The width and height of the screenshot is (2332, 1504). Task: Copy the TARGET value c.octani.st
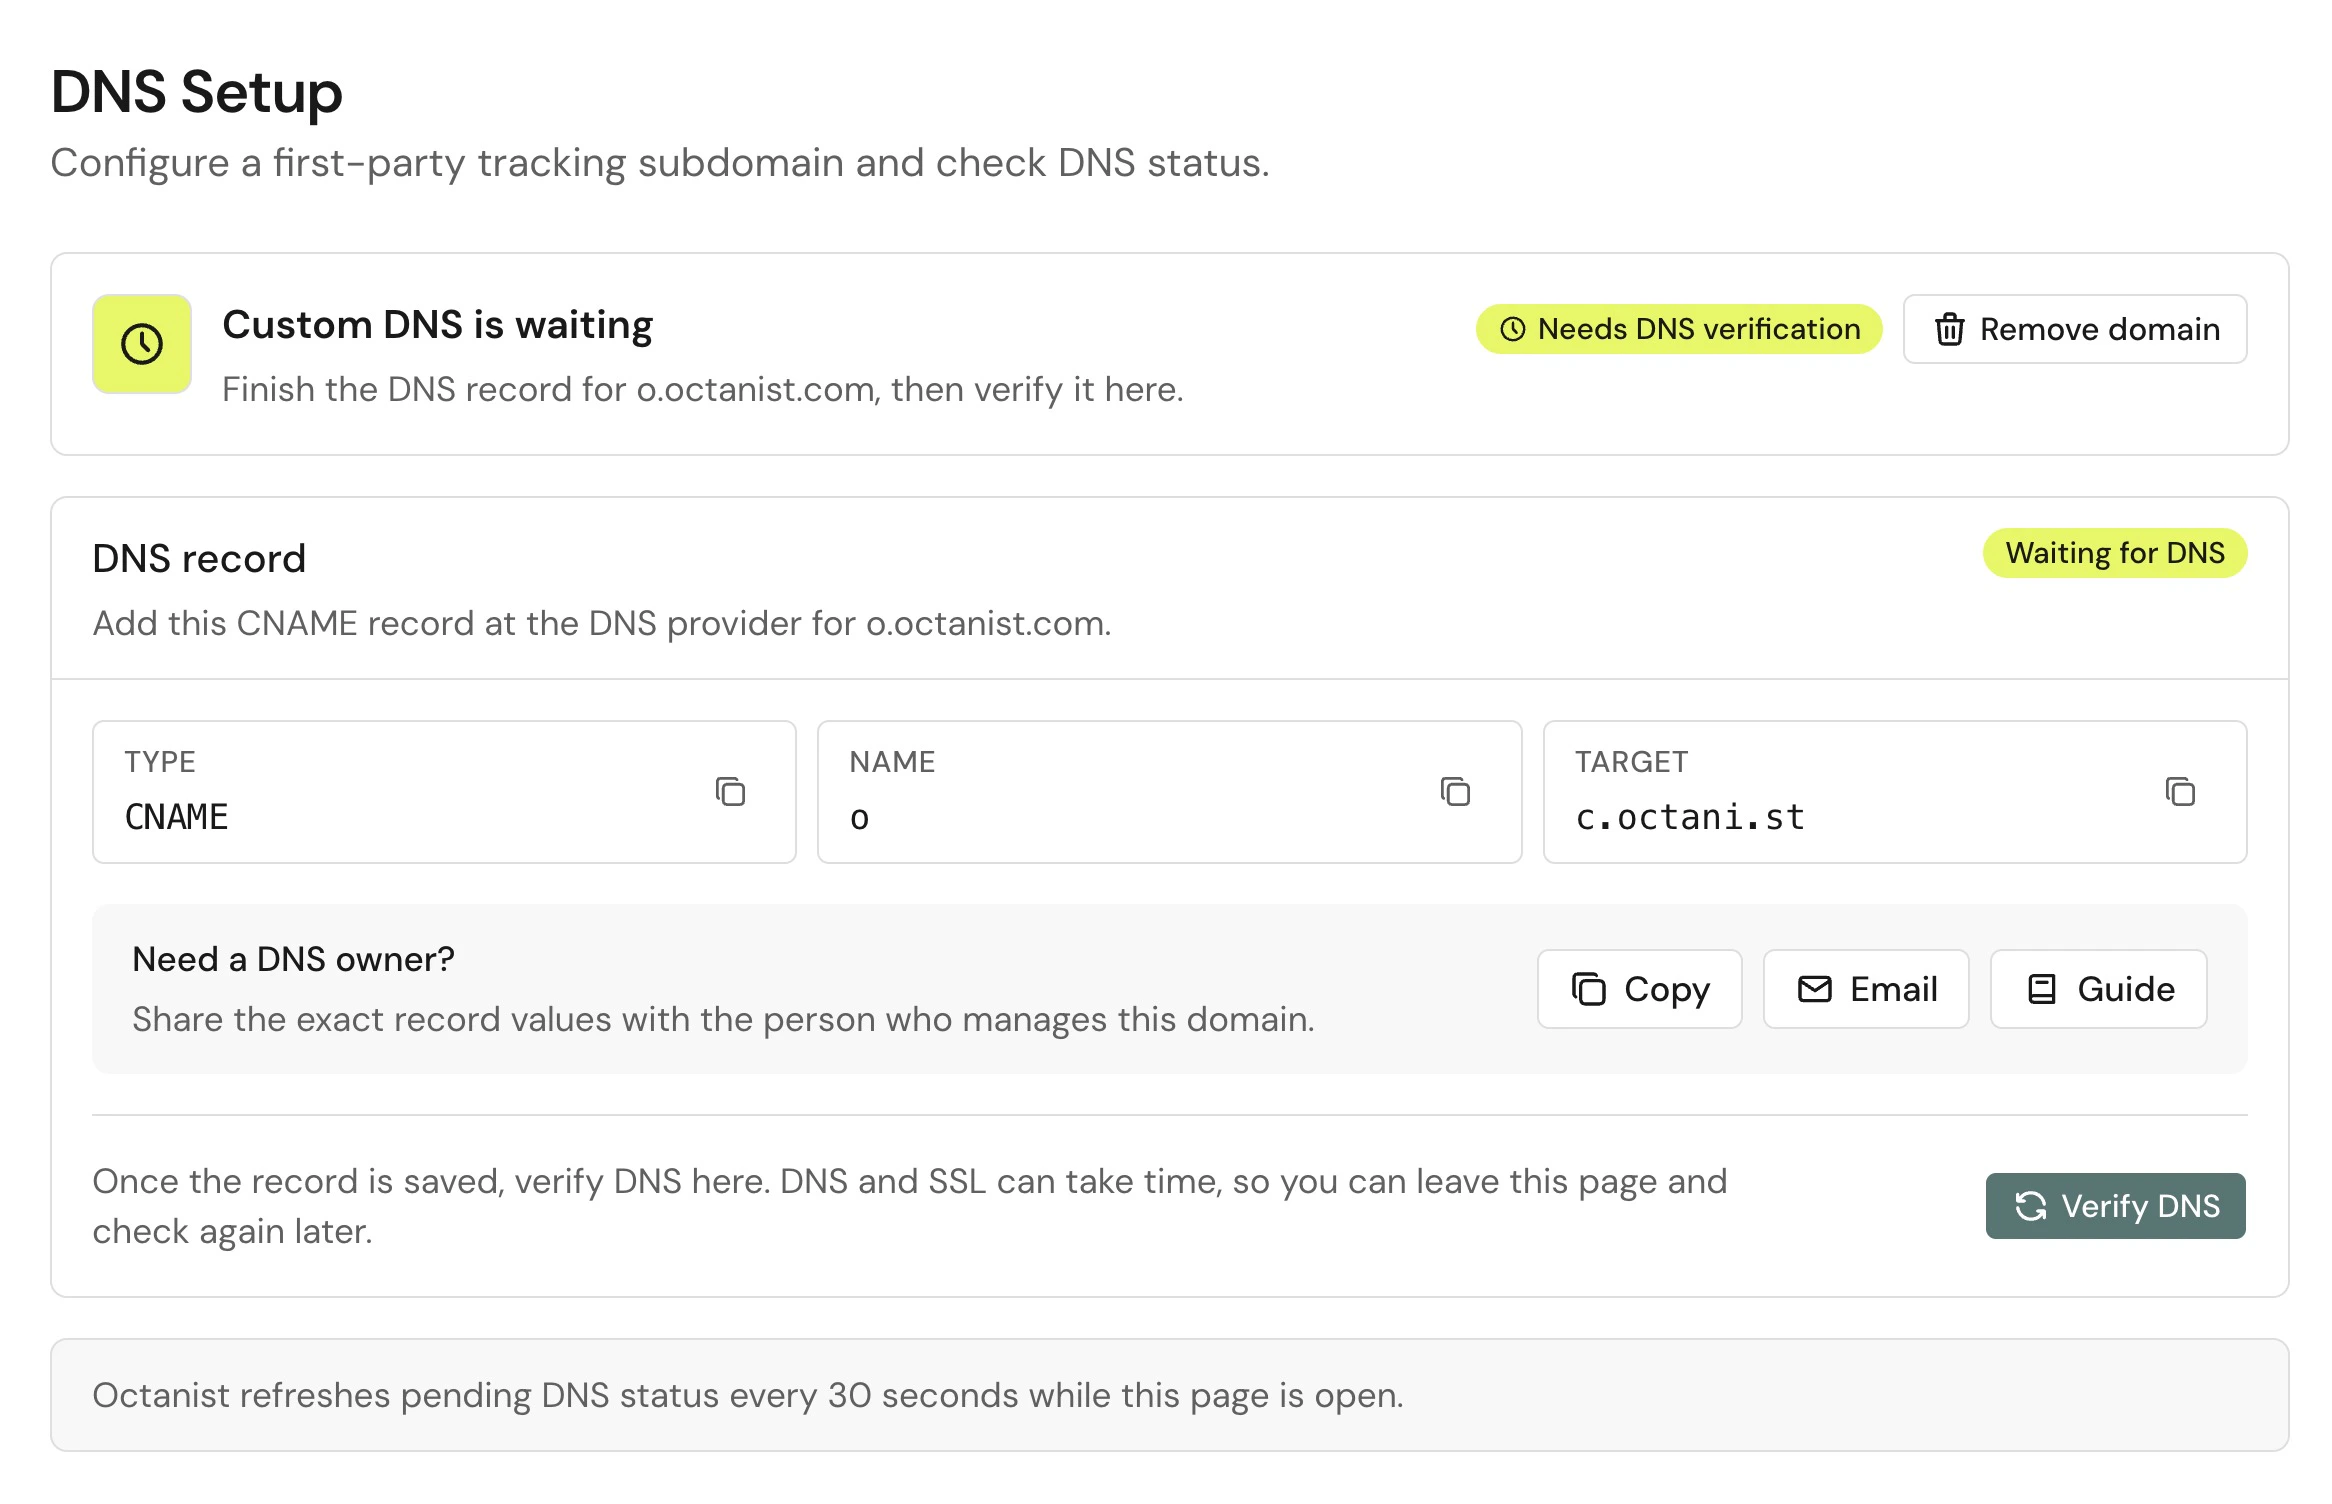(2180, 791)
